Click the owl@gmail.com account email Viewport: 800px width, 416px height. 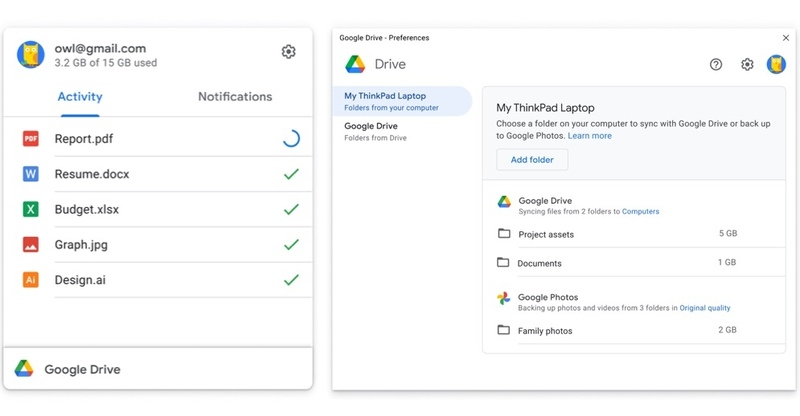point(100,48)
